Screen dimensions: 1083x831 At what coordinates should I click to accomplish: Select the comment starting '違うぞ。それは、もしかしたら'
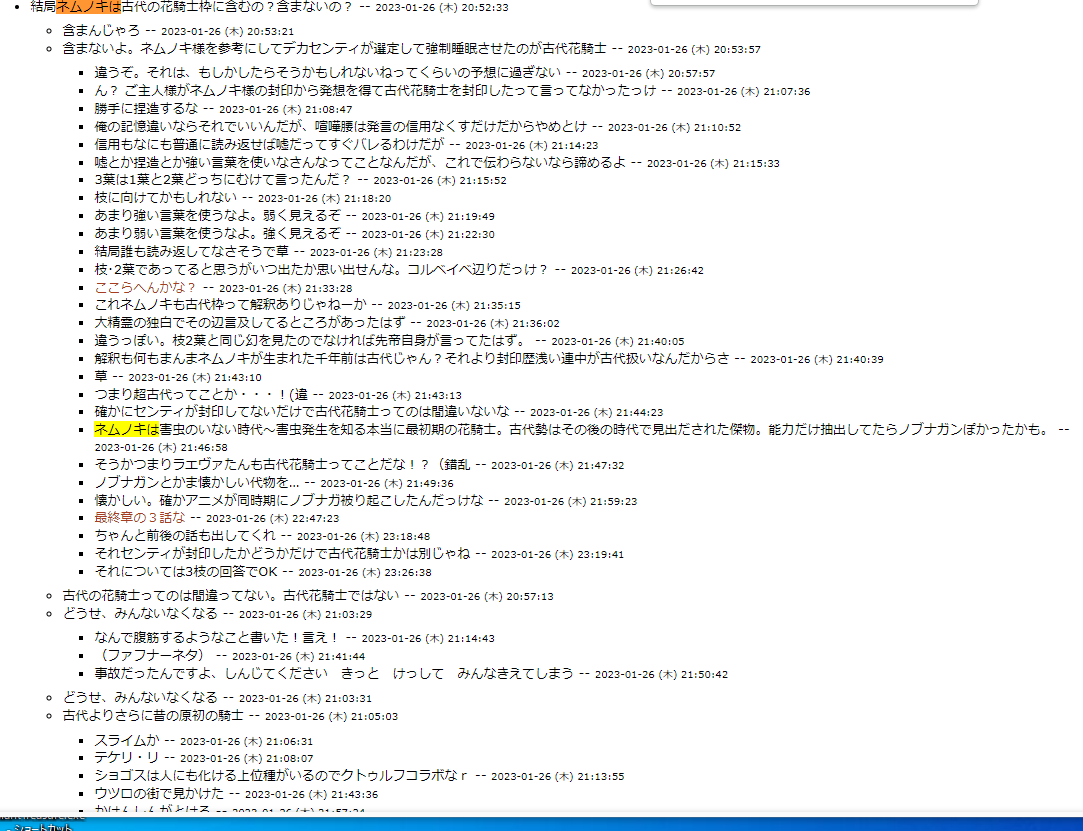[x=327, y=72]
